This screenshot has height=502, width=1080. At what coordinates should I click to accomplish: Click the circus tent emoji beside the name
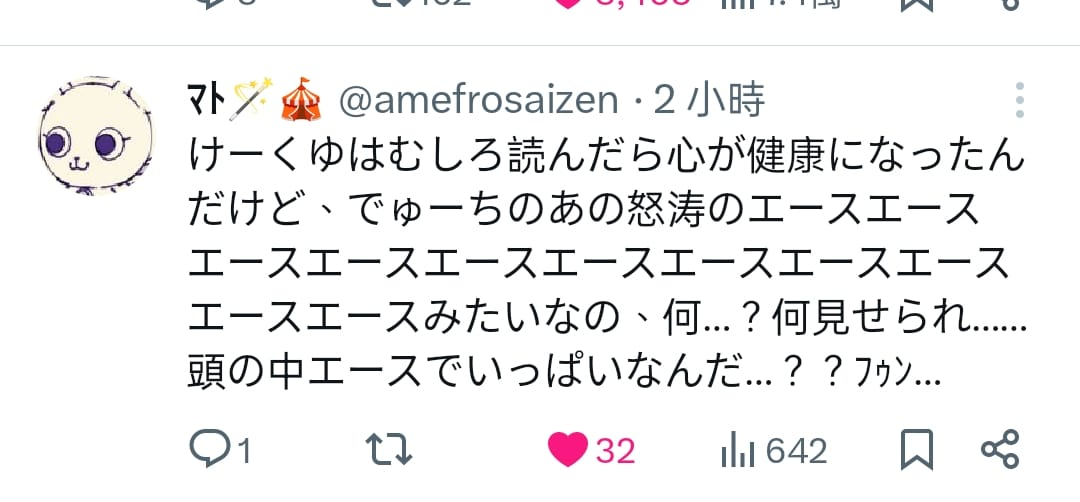coord(301,100)
